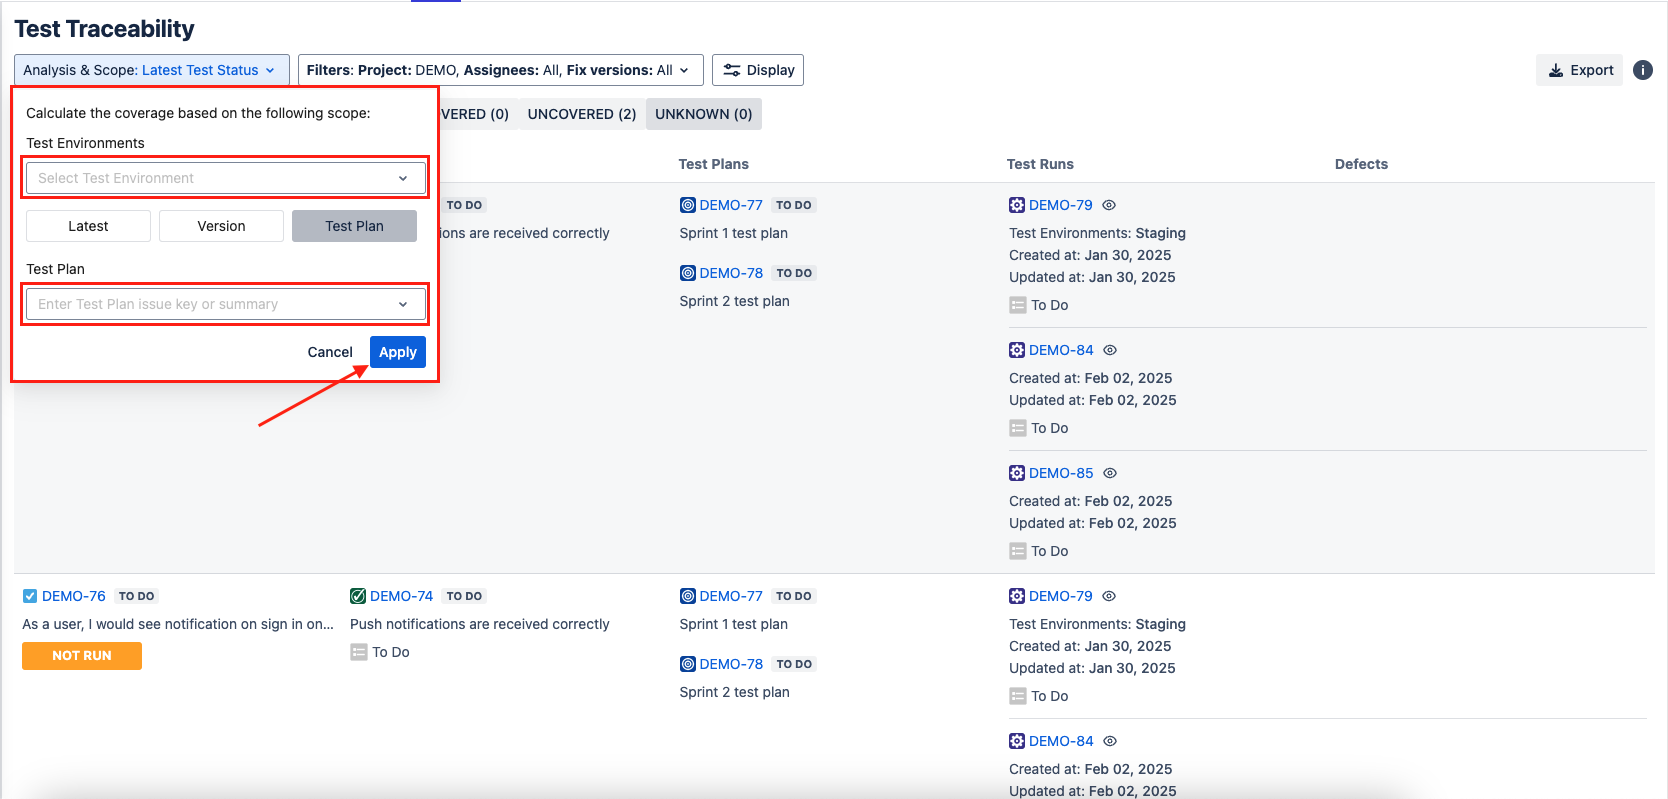Viewport: 1668px width, 799px height.
Task: Switch to the UNKNOWN (0) tab
Action: coord(703,114)
